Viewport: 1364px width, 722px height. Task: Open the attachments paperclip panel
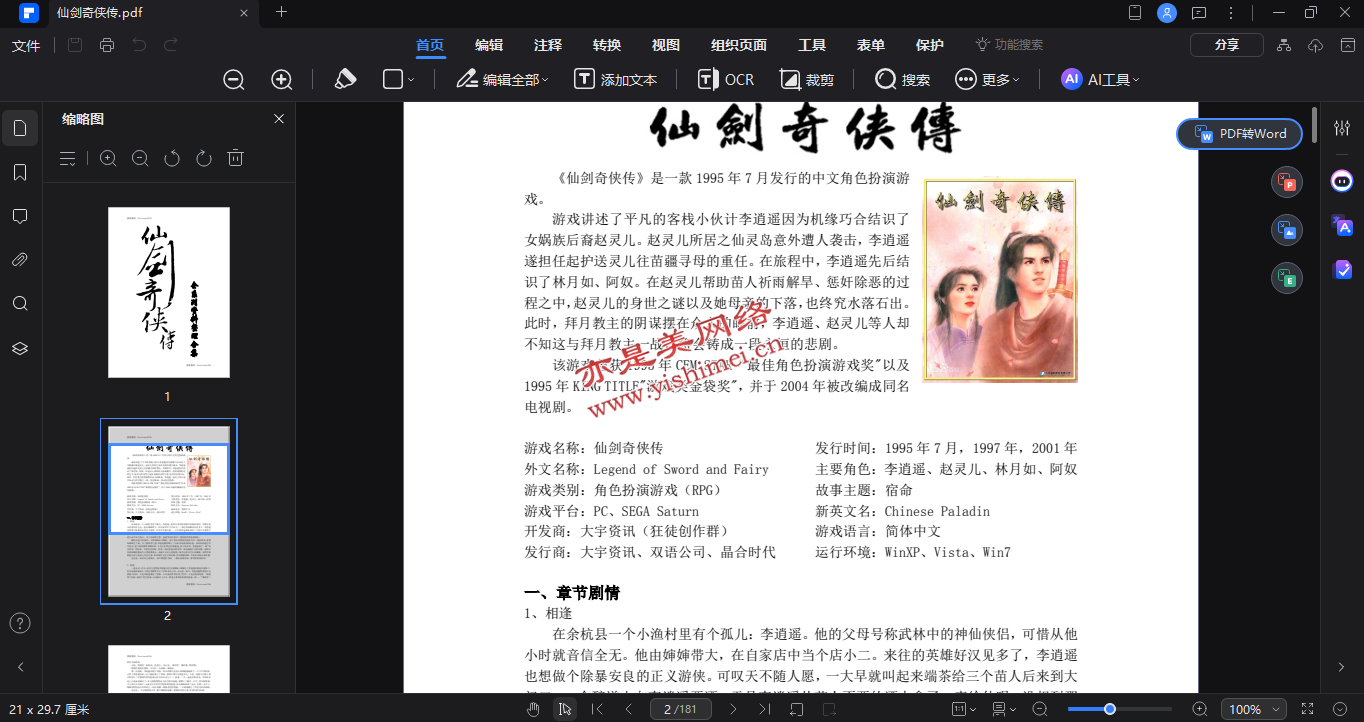coord(20,260)
